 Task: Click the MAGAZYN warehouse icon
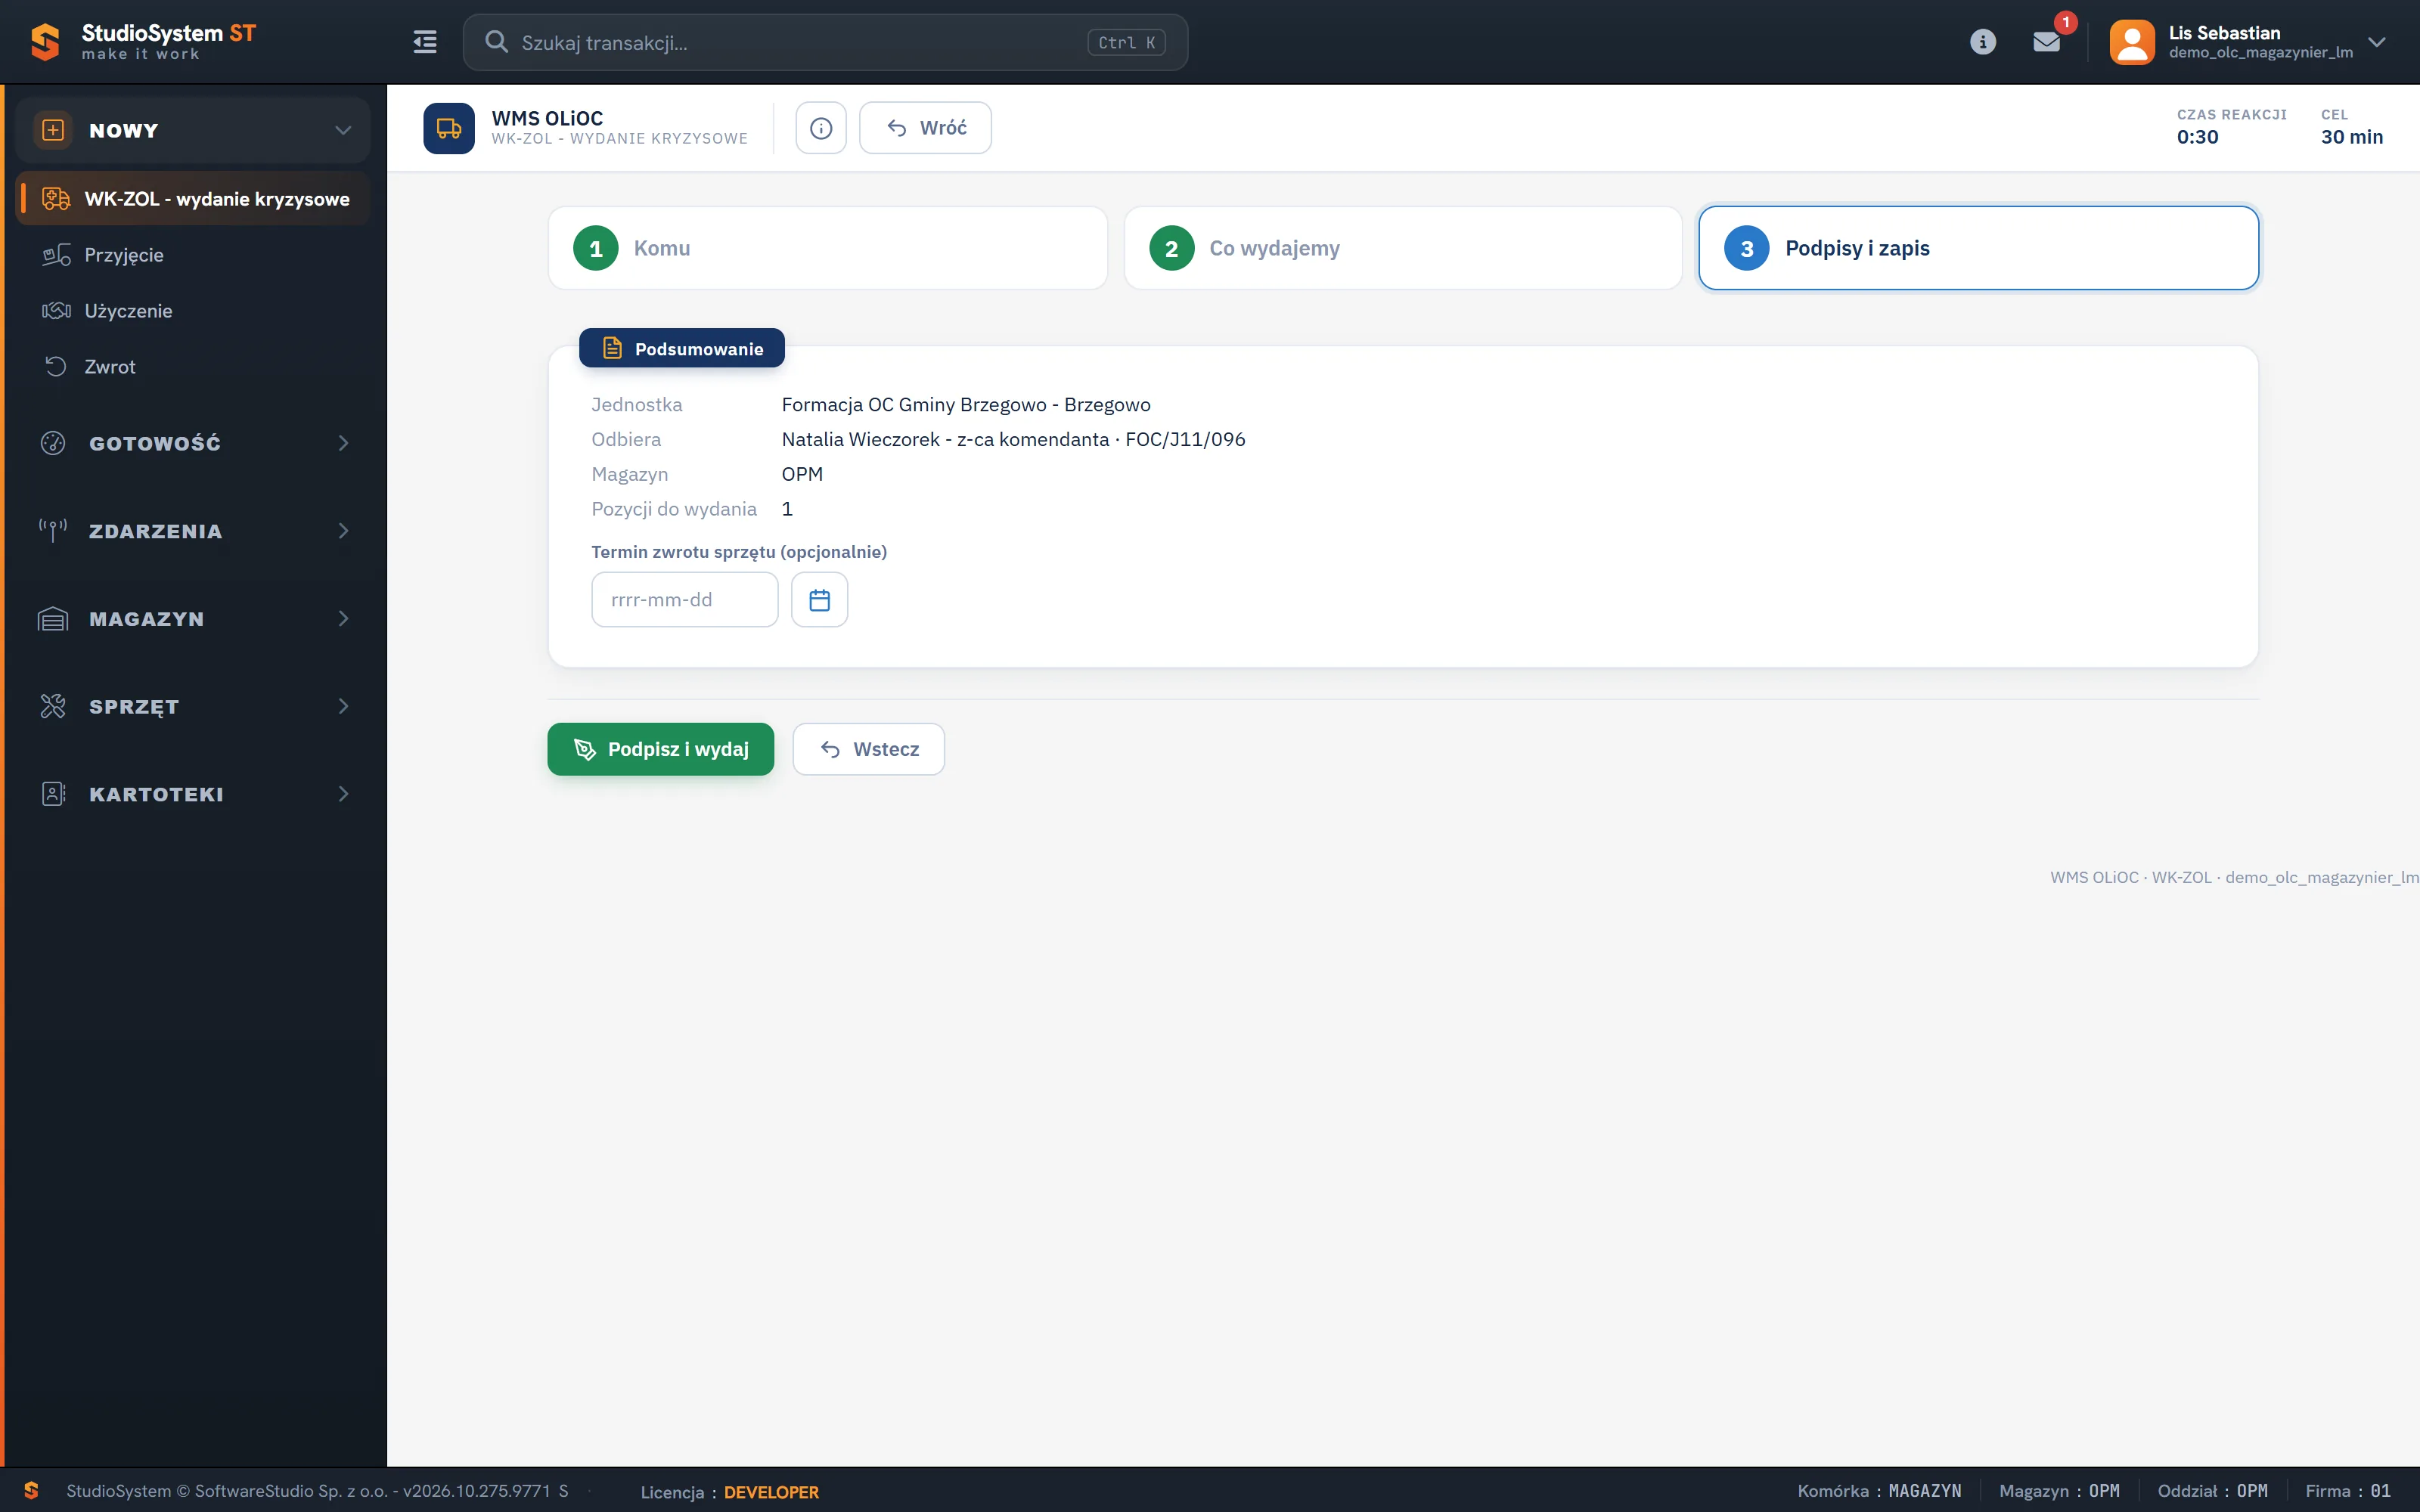coord(53,619)
